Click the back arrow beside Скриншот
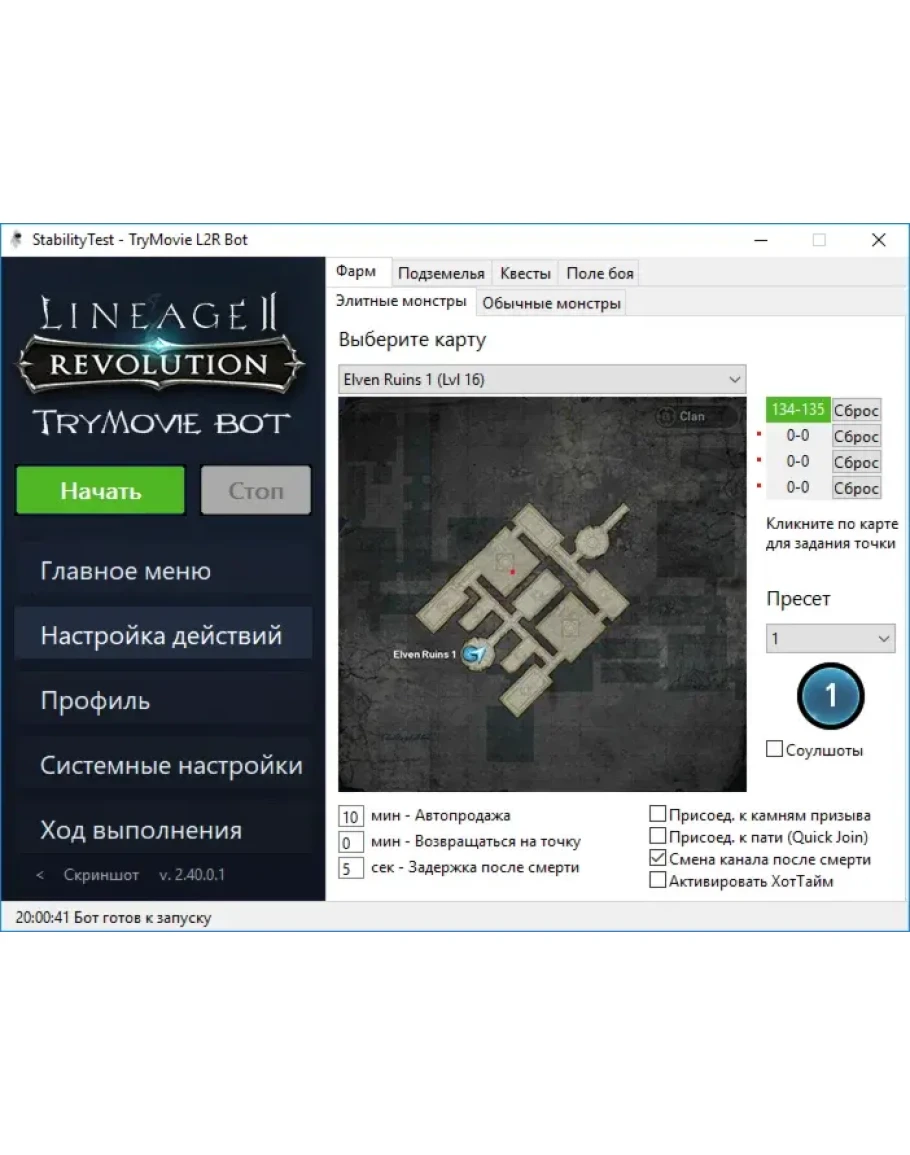 (x=40, y=875)
